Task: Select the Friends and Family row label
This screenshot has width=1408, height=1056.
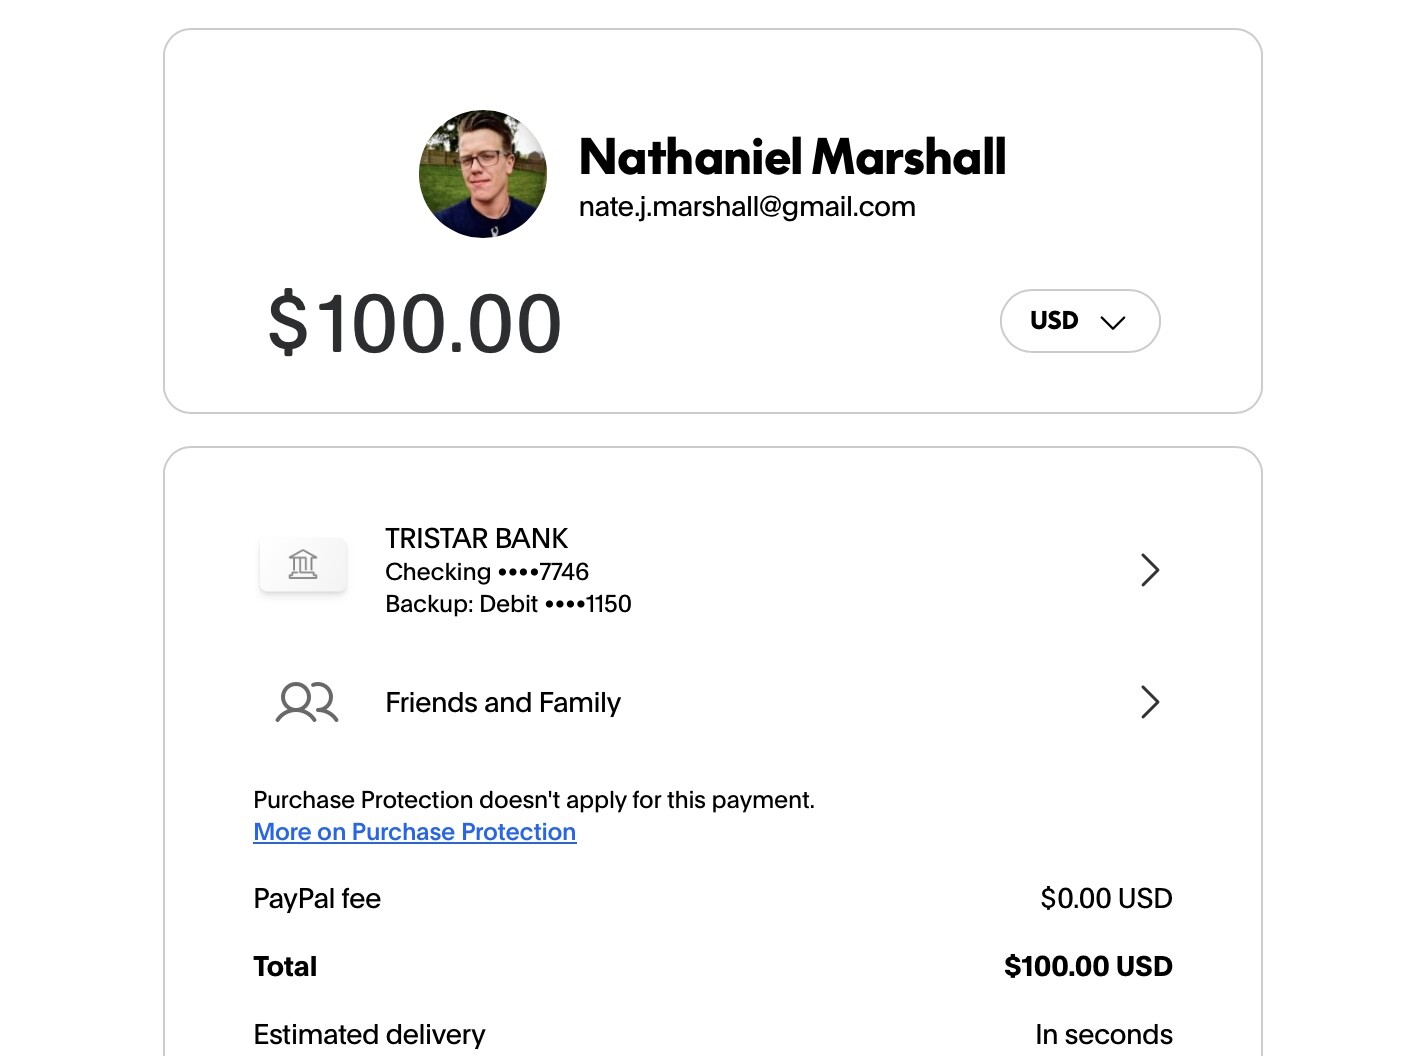Action: (503, 703)
